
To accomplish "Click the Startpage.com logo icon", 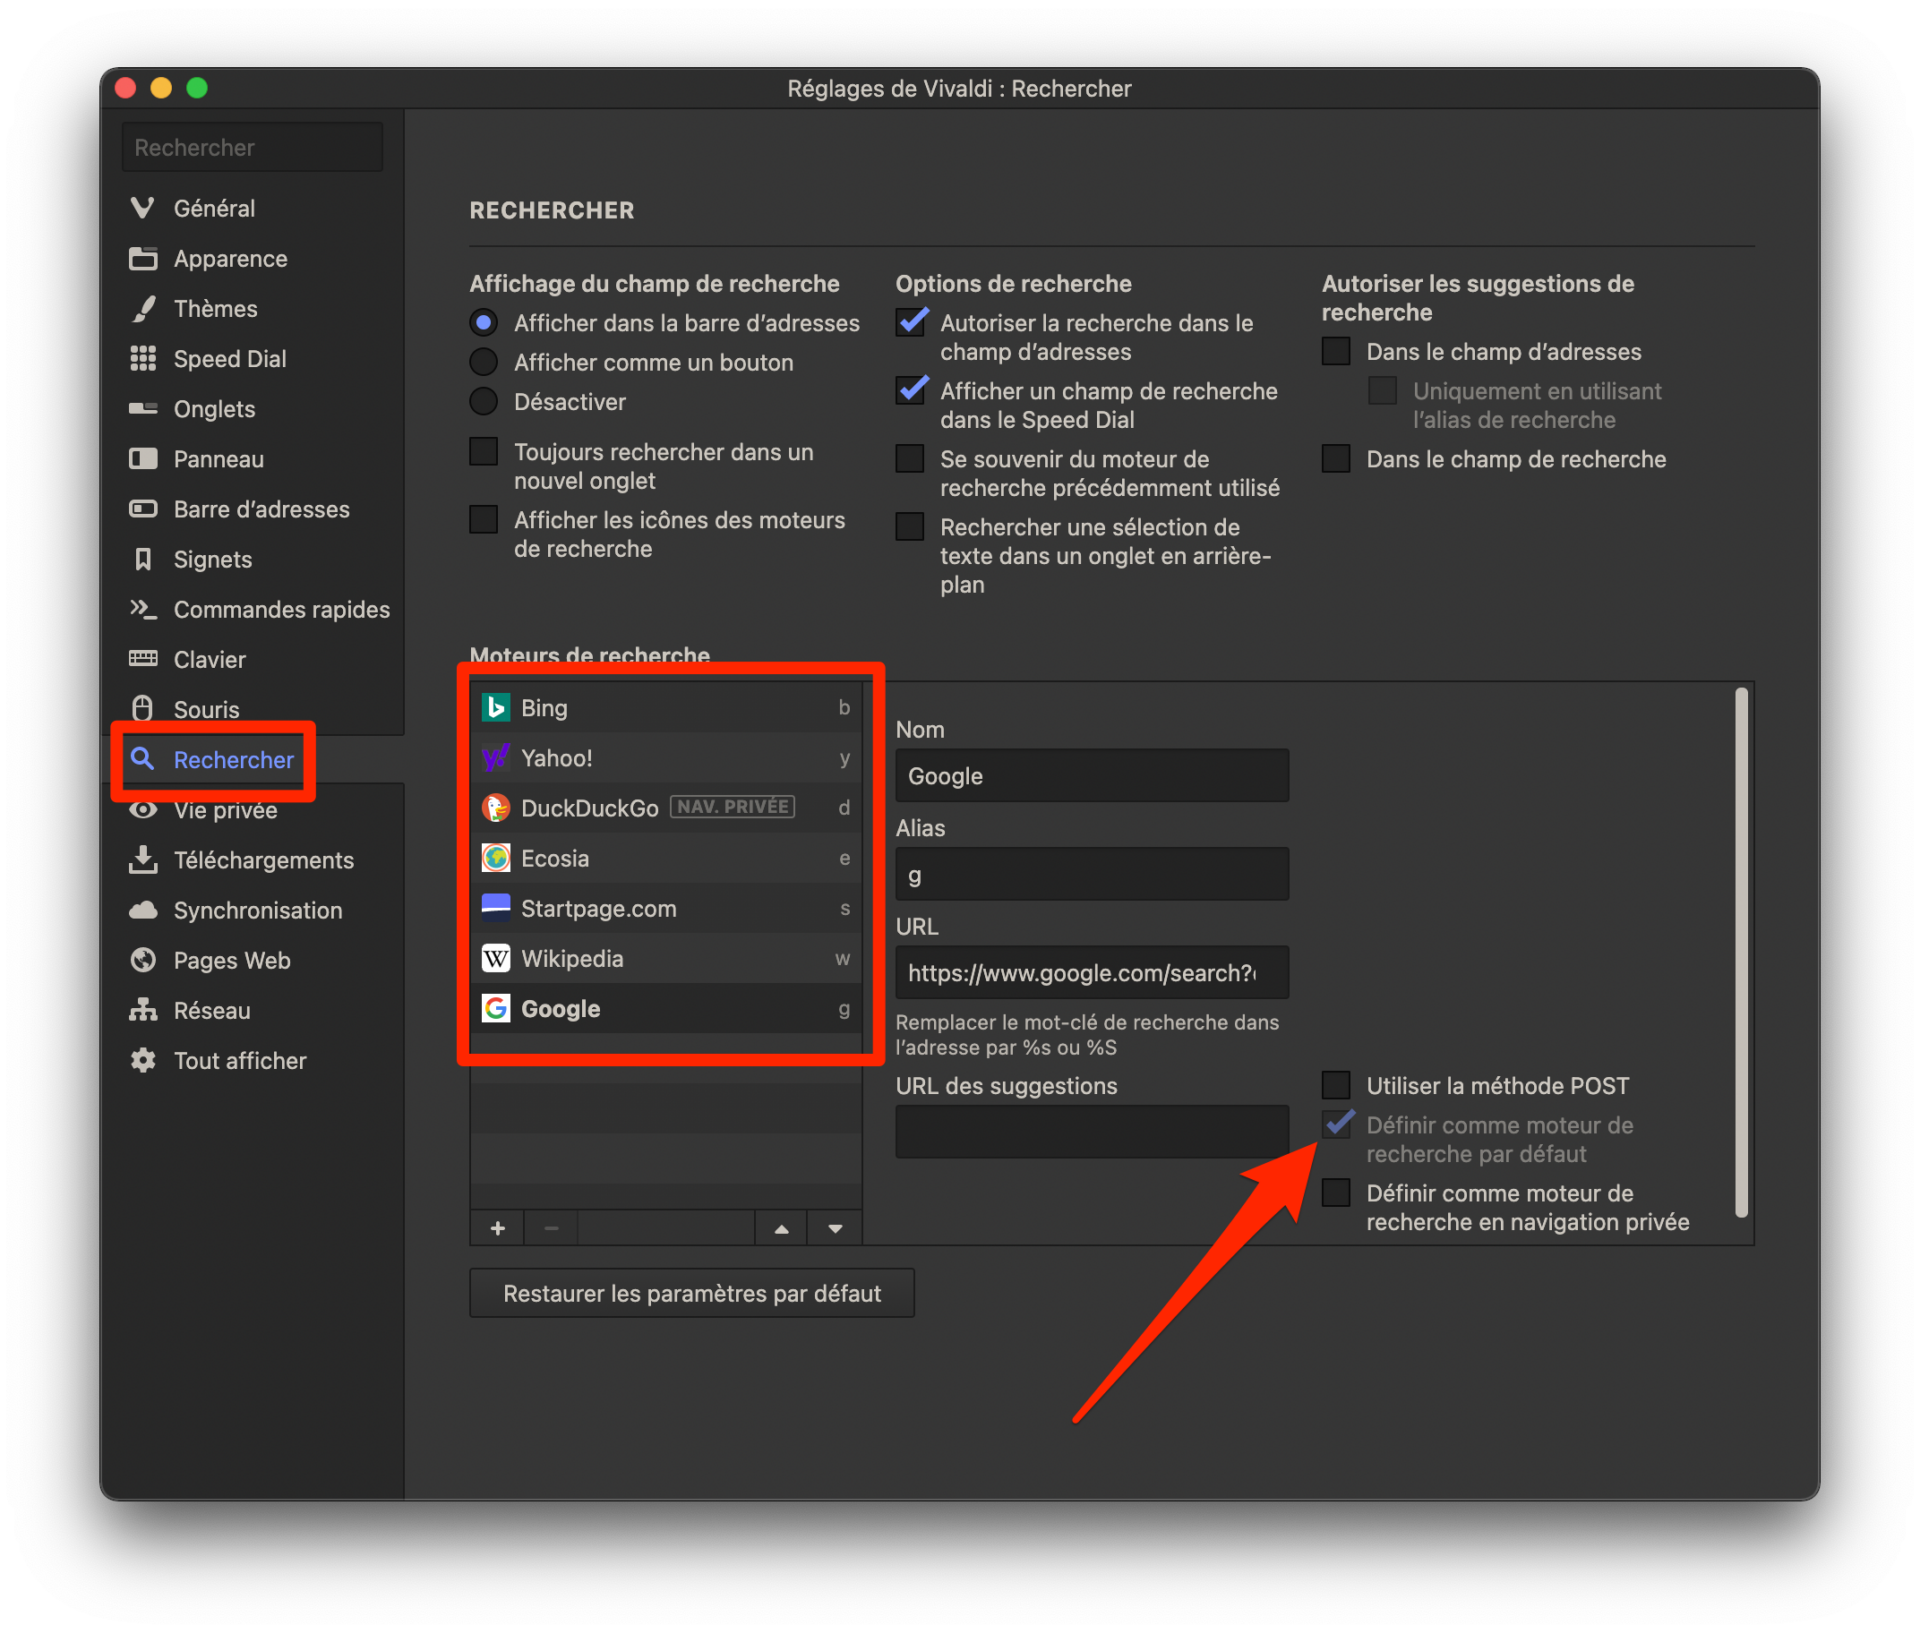I will coord(496,908).
